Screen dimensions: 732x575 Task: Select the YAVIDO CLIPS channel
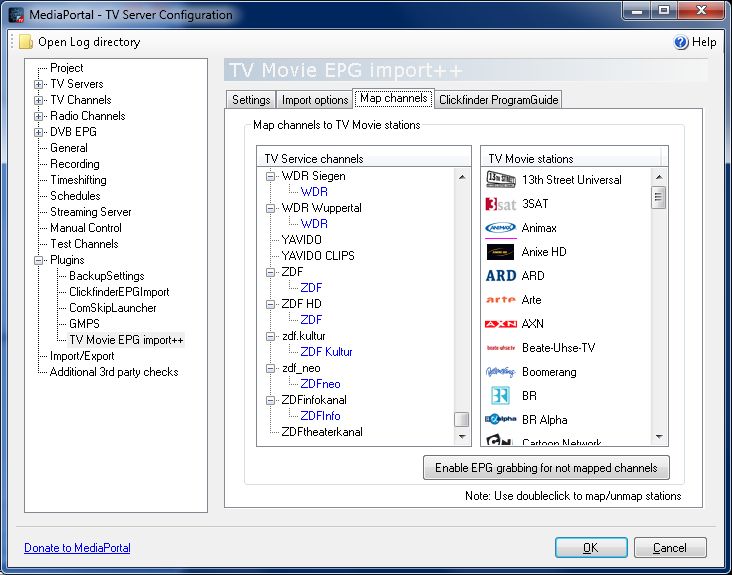click(x=318, y=256)
